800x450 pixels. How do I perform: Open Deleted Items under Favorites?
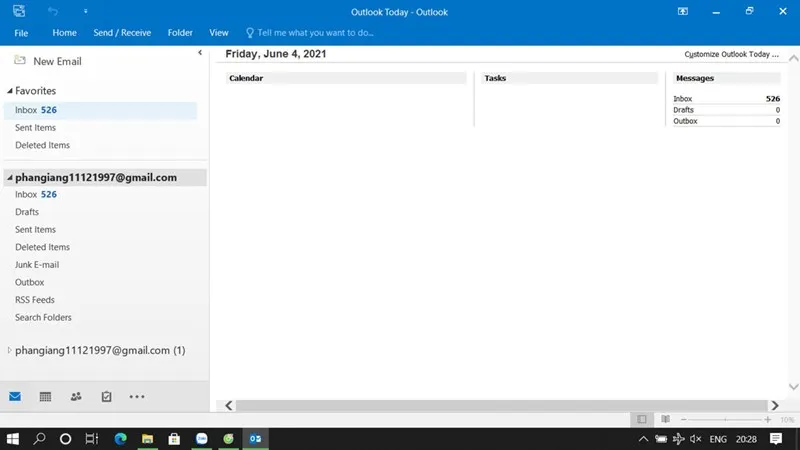(42, 145)
